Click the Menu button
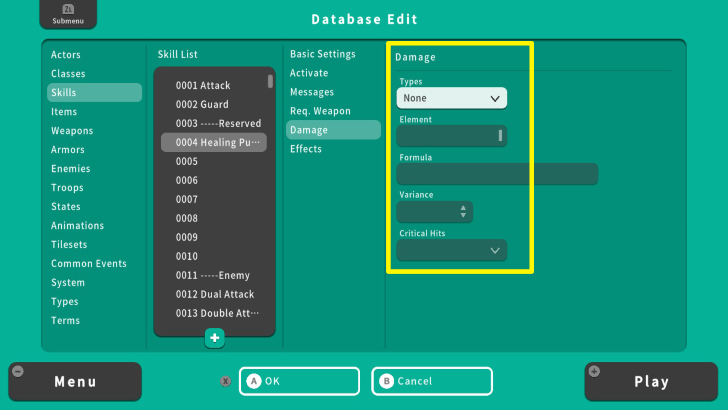728x410 pixels. pos(75,382)
